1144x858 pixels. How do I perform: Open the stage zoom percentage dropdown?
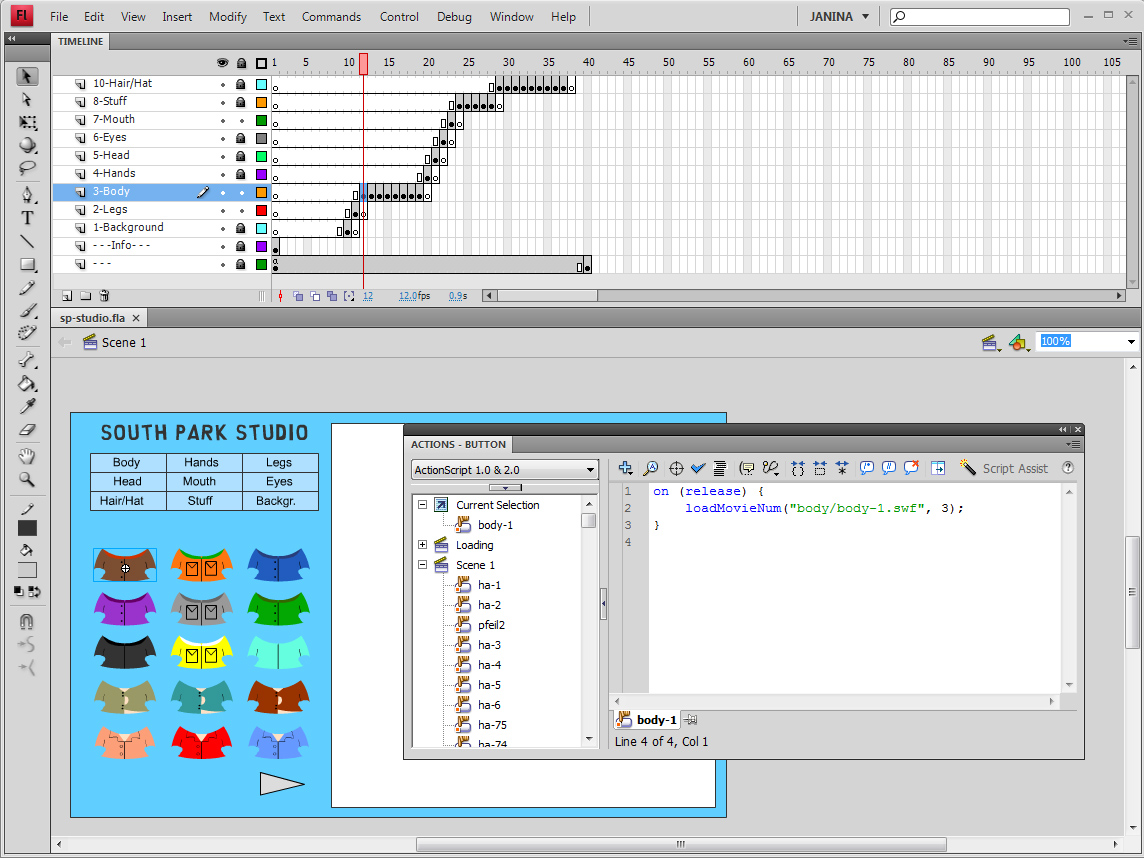1131,341
